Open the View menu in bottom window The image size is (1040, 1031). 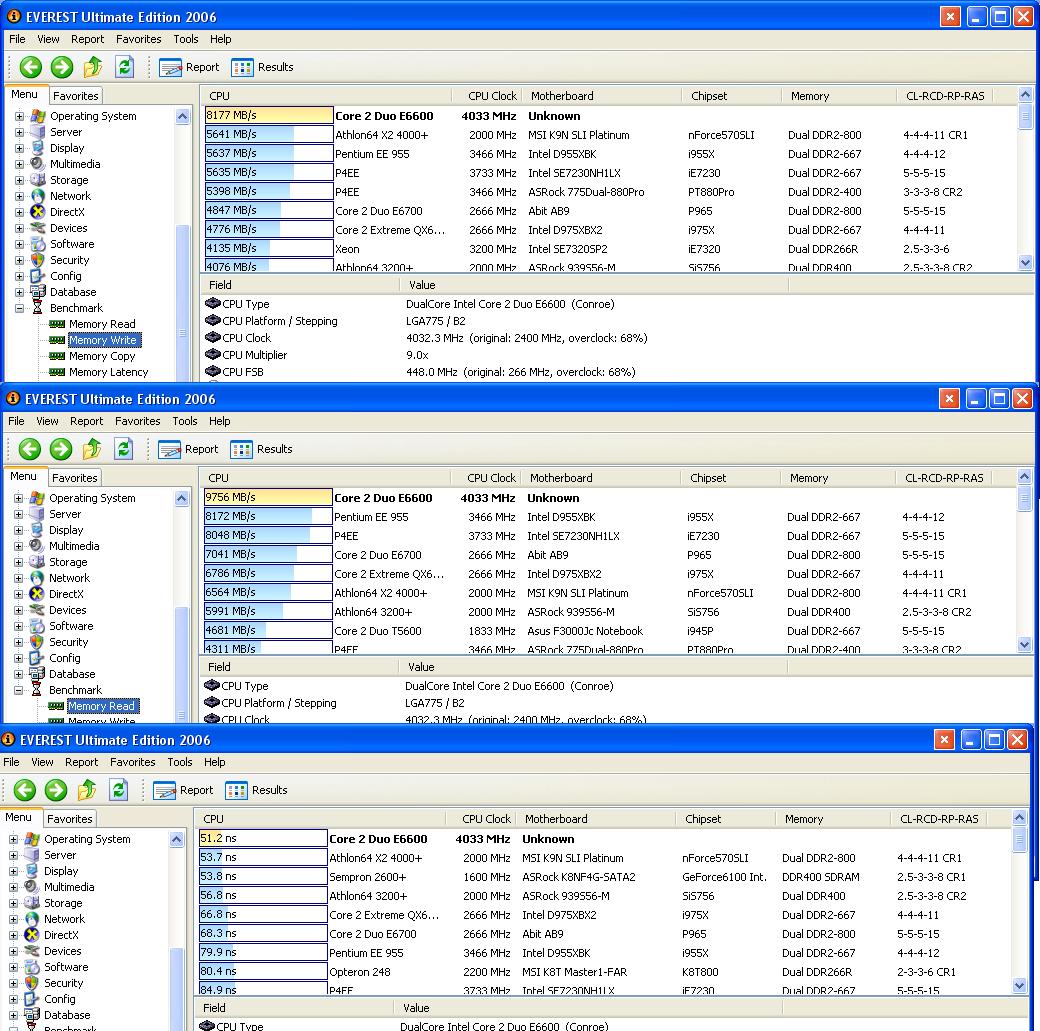42,762
